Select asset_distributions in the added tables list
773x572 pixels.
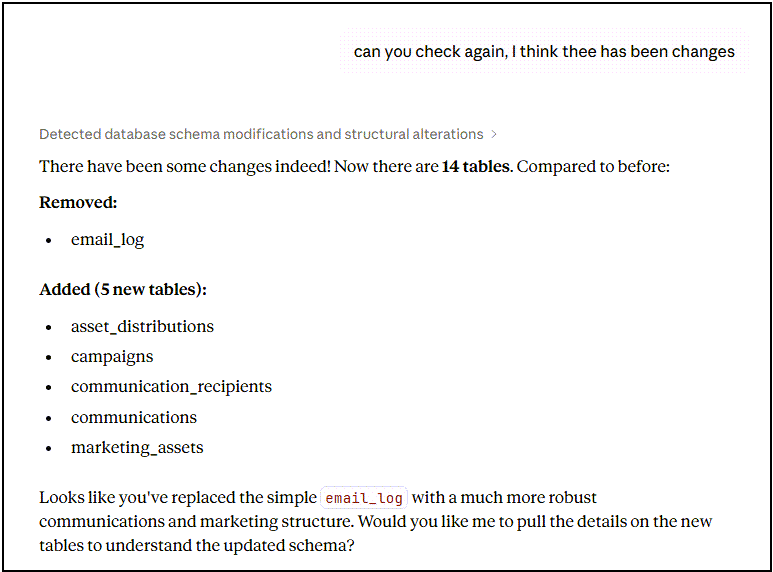tap(142, 327)
